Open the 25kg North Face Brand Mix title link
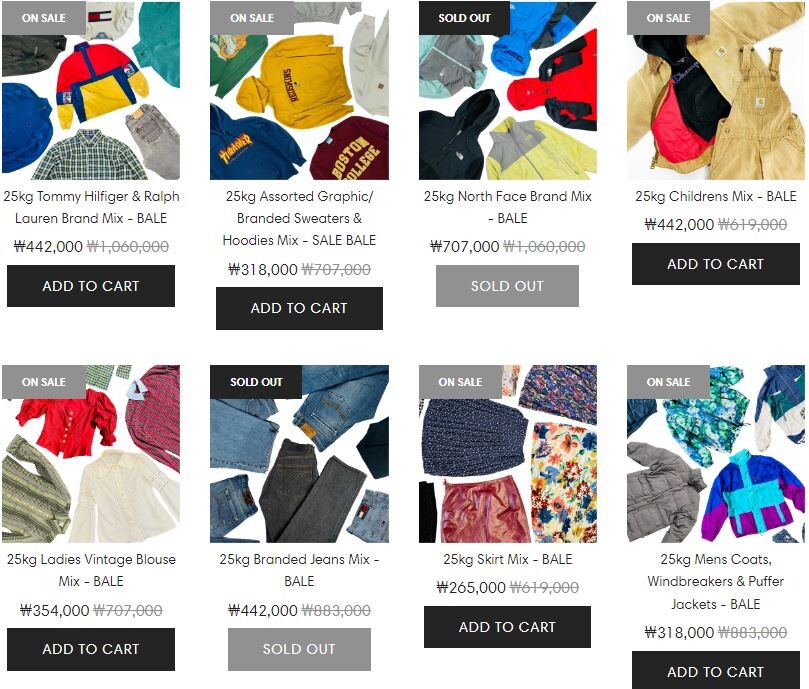The image size is (809, 689). click(x=508, y=207)
